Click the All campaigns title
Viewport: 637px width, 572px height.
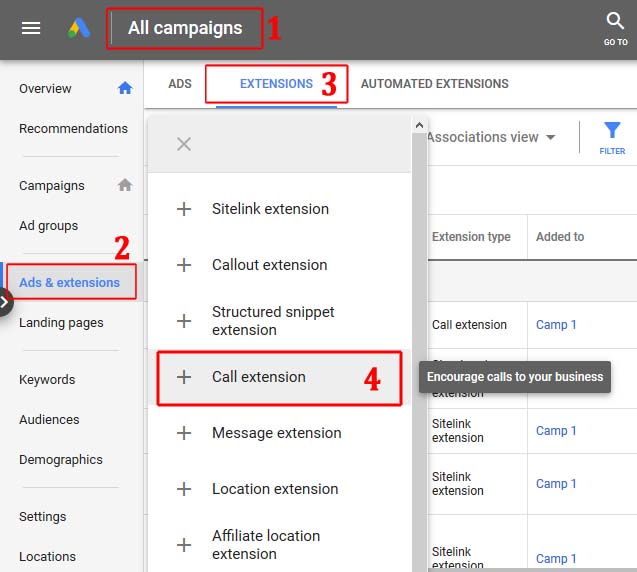pos(185,28)
